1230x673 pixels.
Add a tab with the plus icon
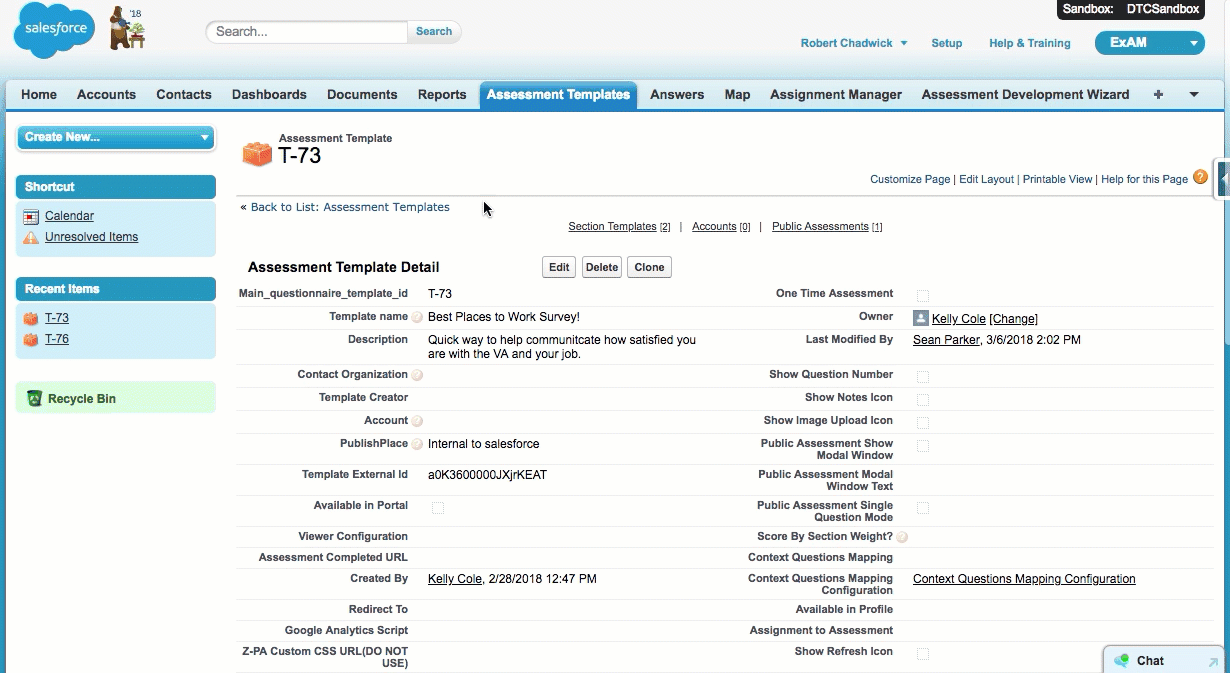coord(1158,94)
